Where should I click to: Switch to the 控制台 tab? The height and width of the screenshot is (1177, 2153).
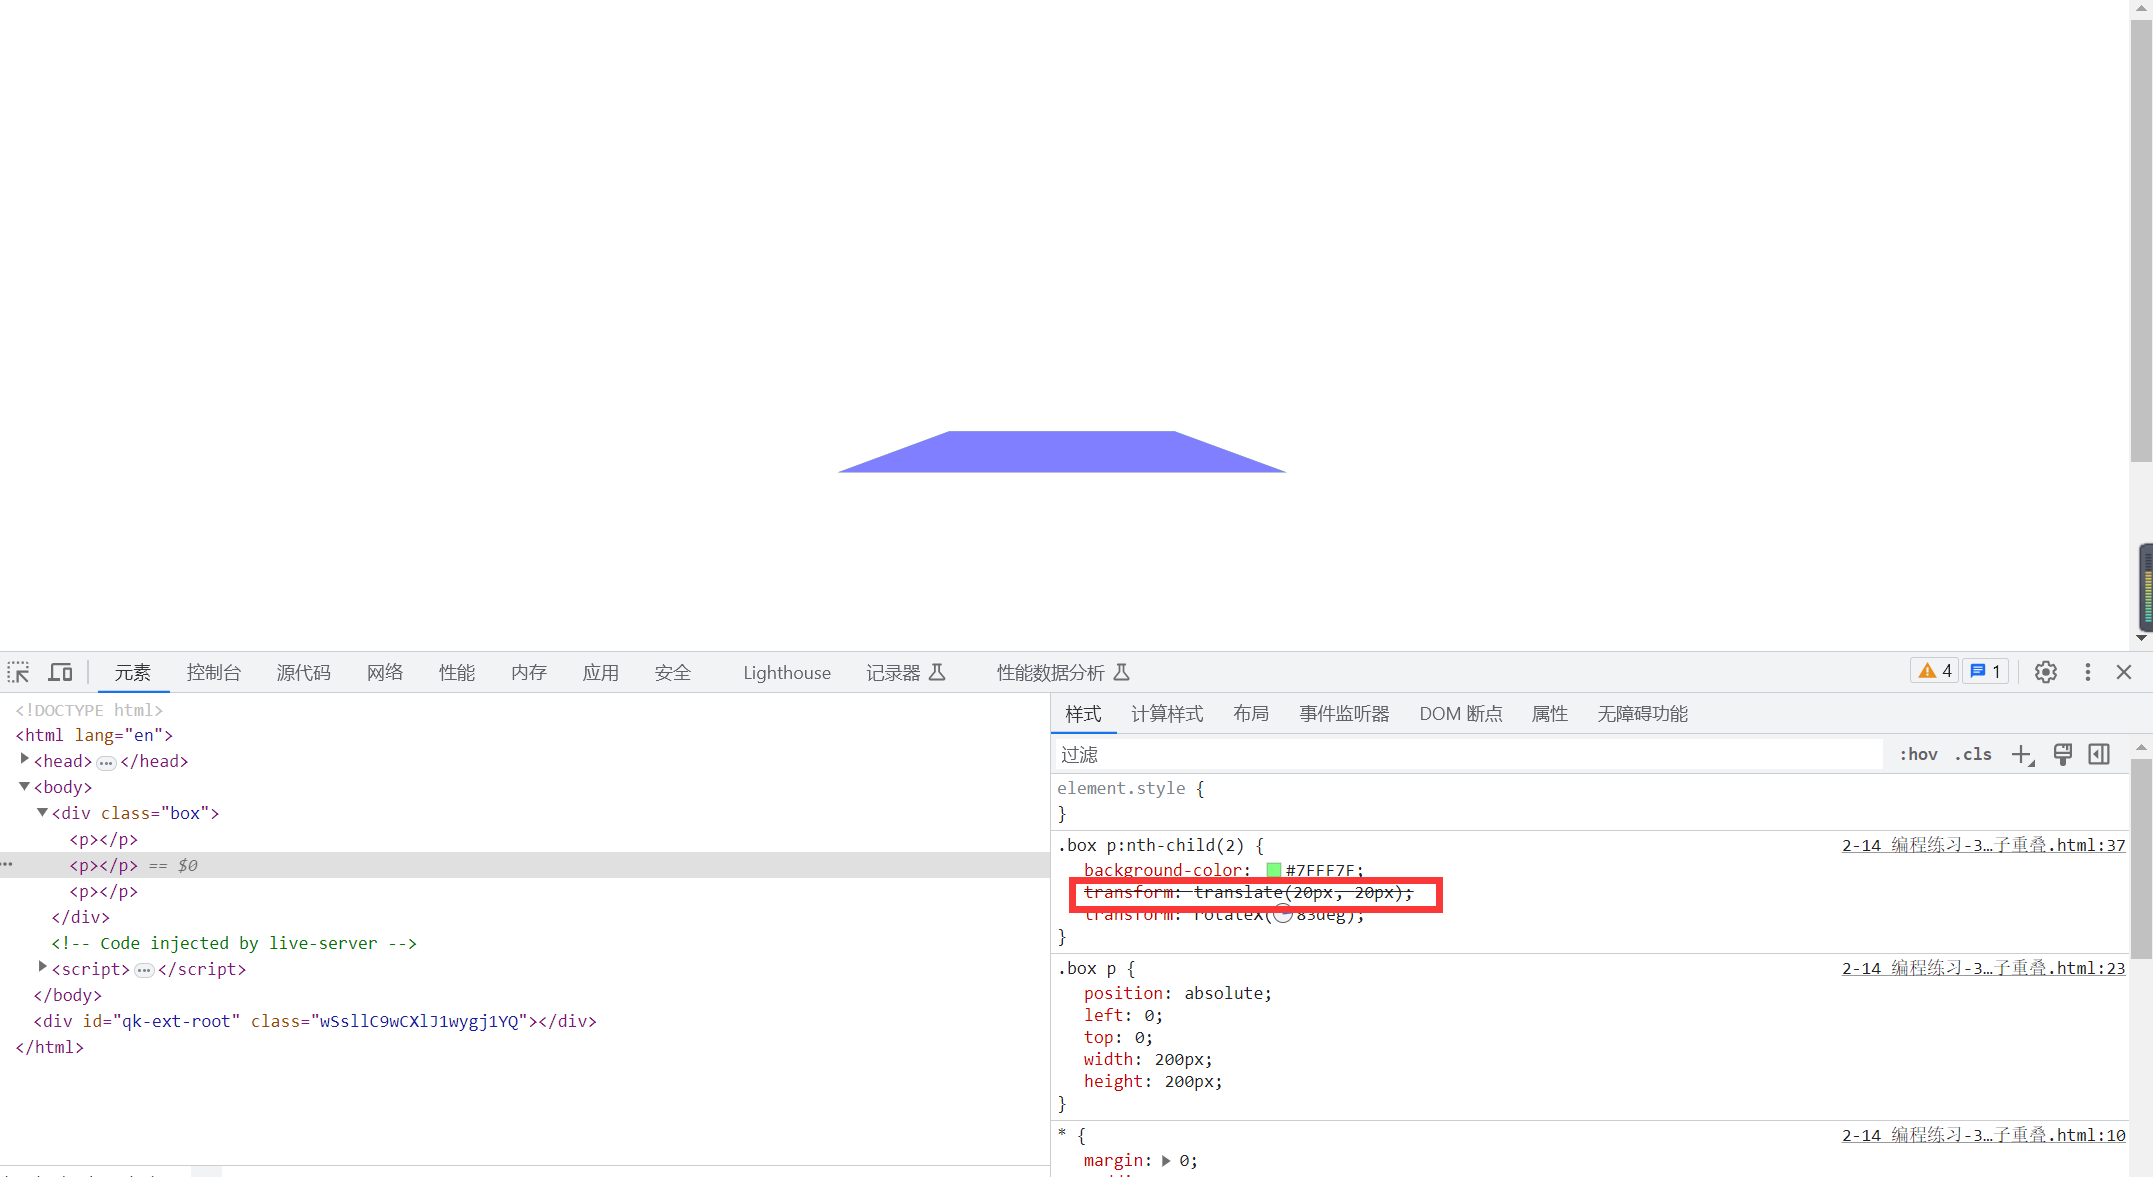pos(214,672)
